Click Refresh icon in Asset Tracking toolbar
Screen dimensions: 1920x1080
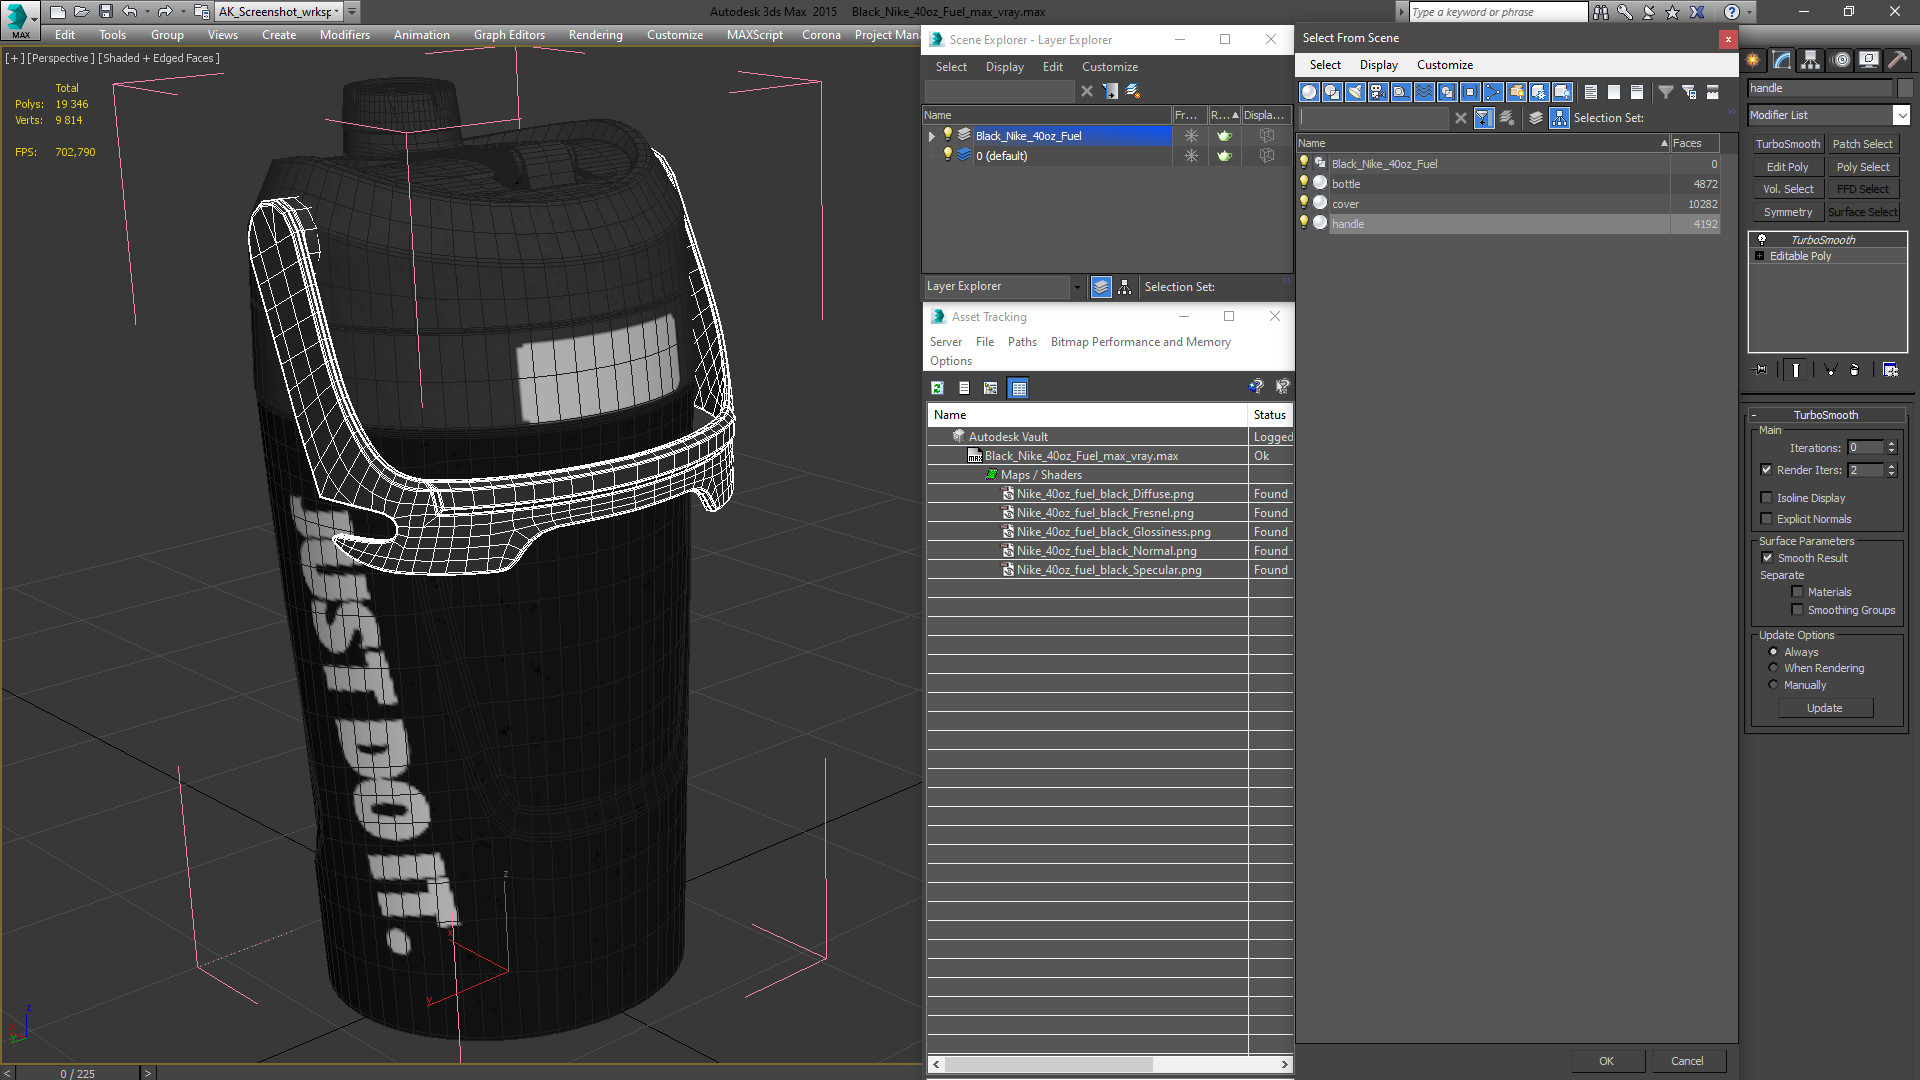pos(937,388)
